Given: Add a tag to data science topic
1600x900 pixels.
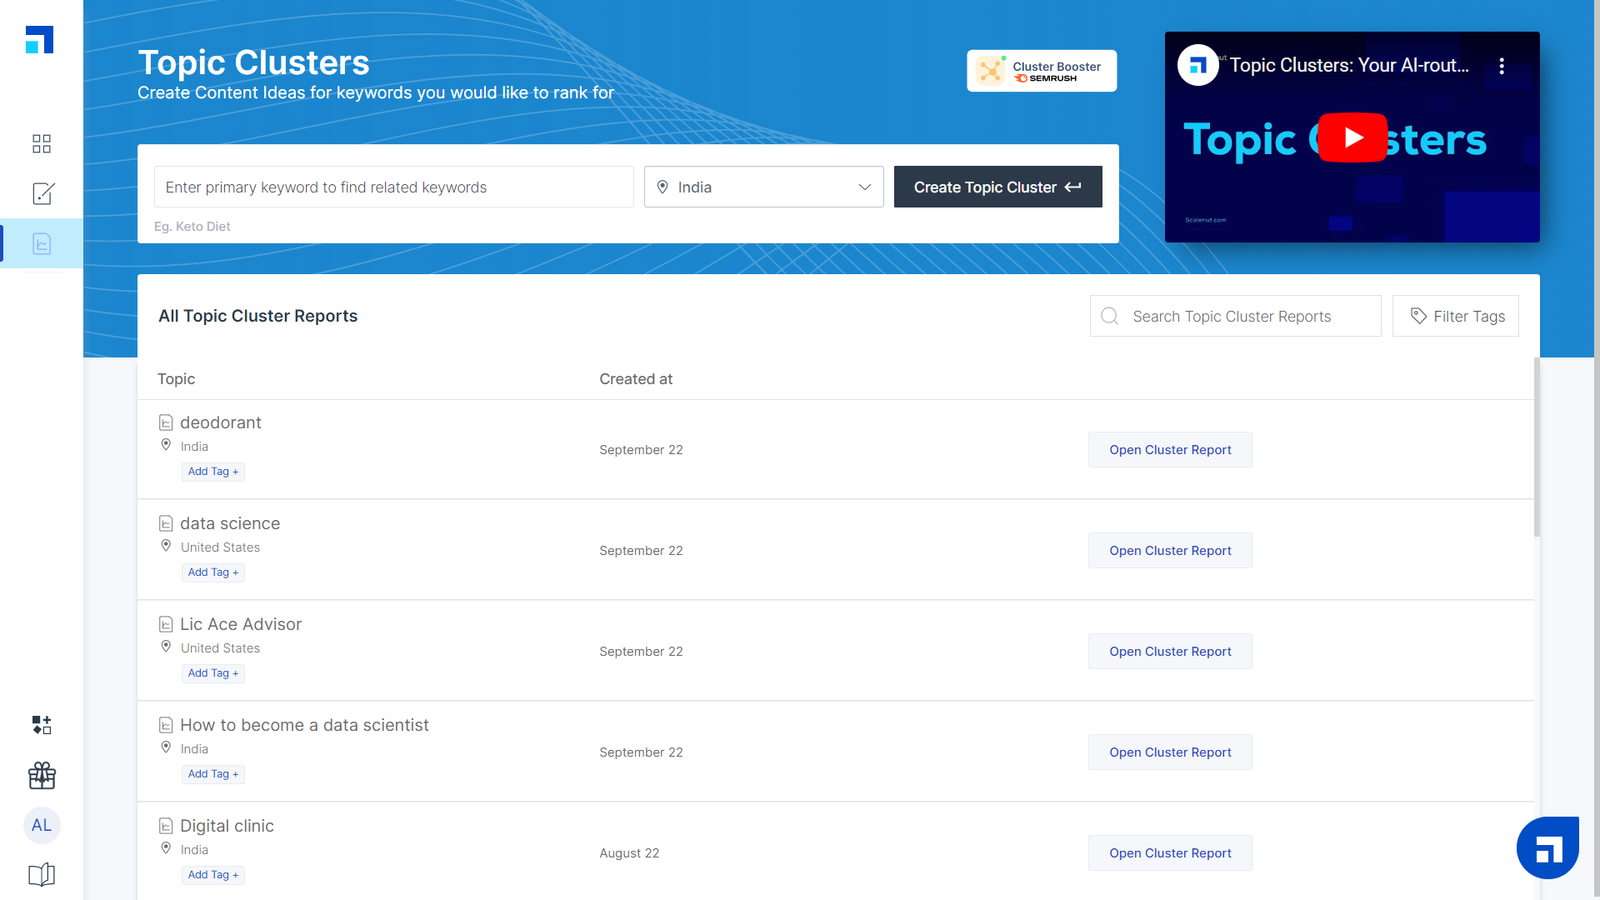Looking at the screenshot, I should coord(213,572).
